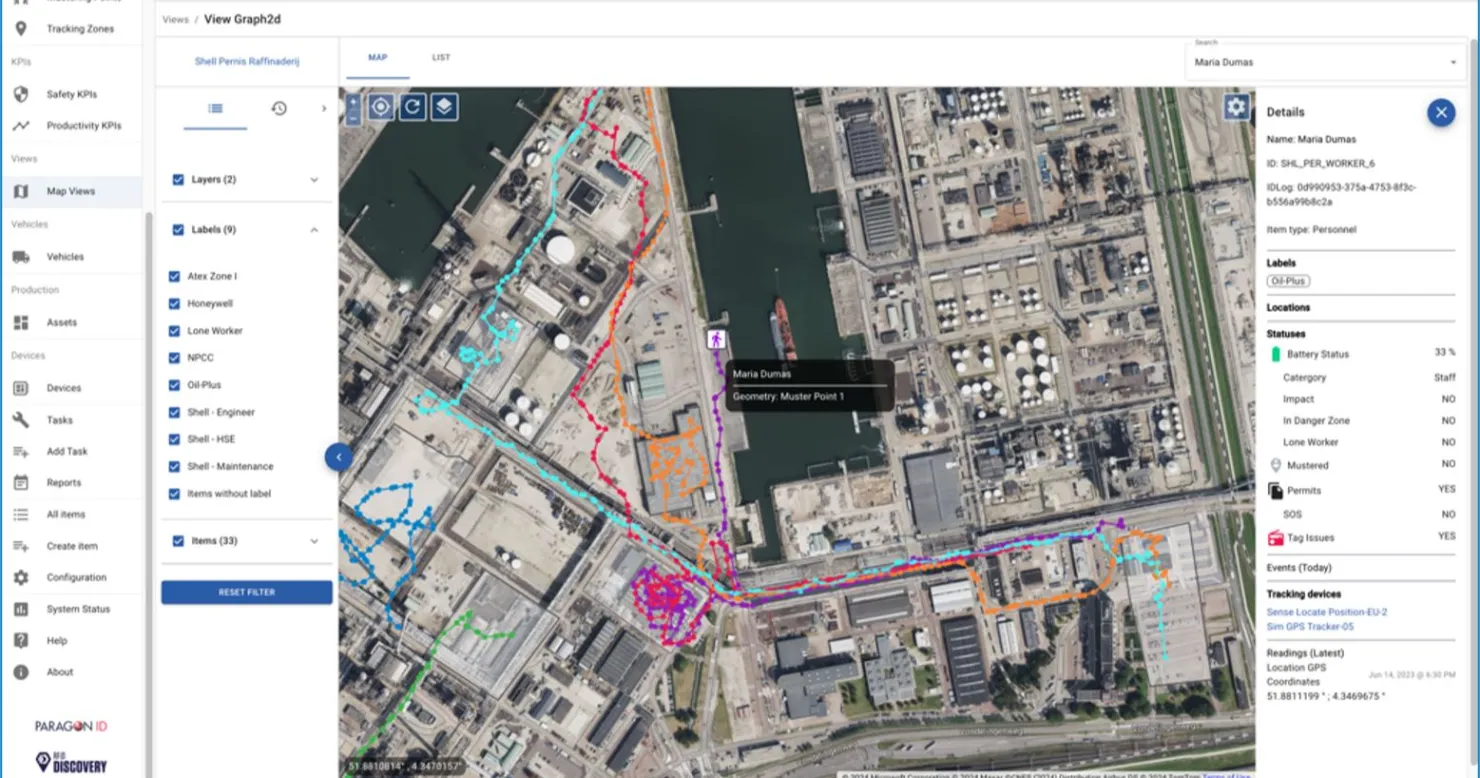Screen dimensions: 1480x778
Task: Close the Details panel
Action: [1441, 113]
